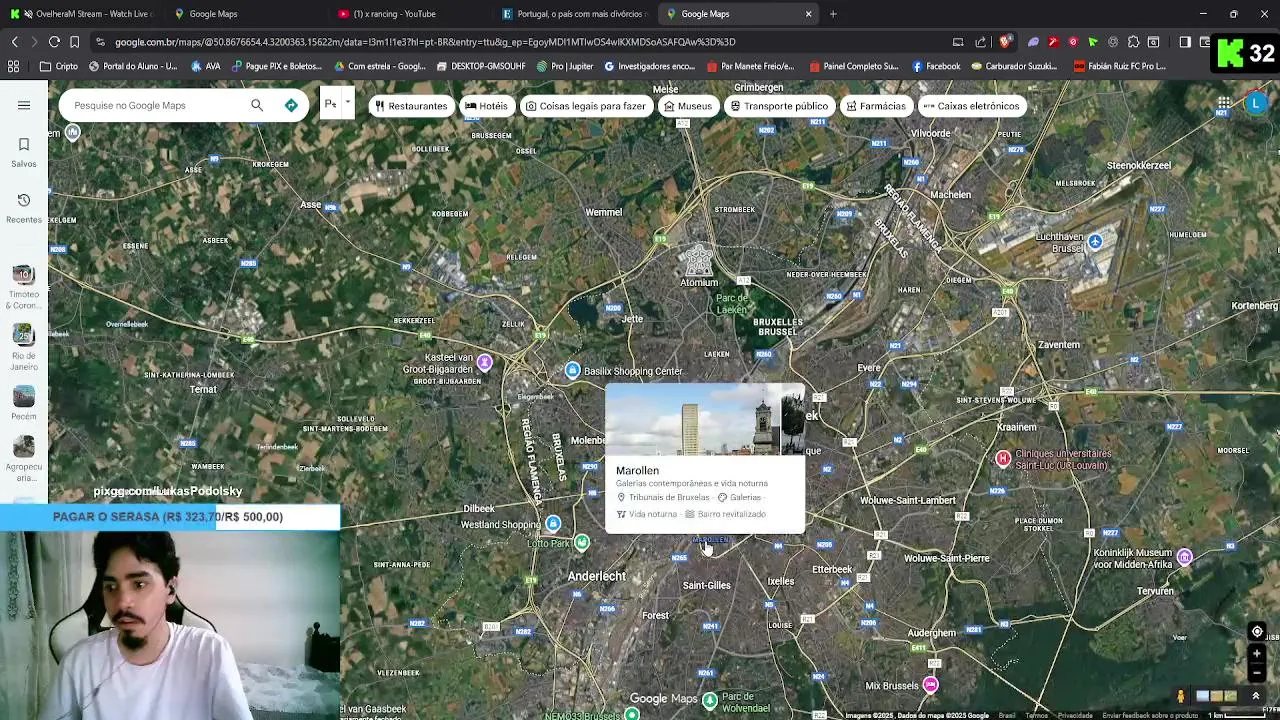Filter map by Restaurantes
This screenshot has width=1280, height=720.
tap(411, 106)
